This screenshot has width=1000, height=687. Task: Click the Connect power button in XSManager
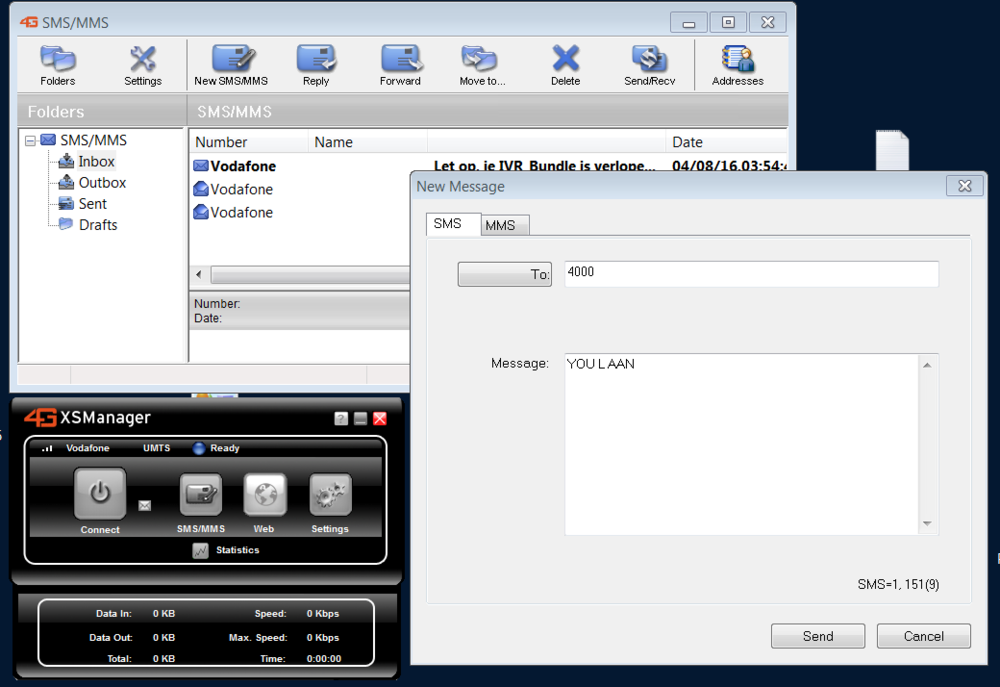tap(99, 494)
